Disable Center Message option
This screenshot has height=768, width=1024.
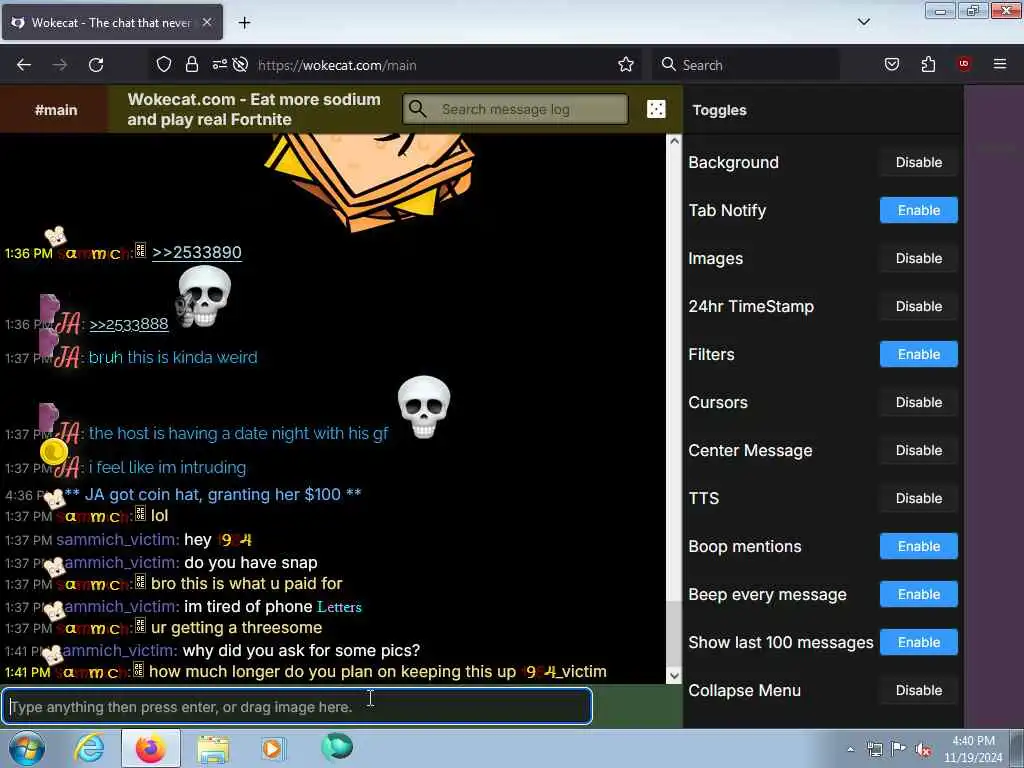918,450
